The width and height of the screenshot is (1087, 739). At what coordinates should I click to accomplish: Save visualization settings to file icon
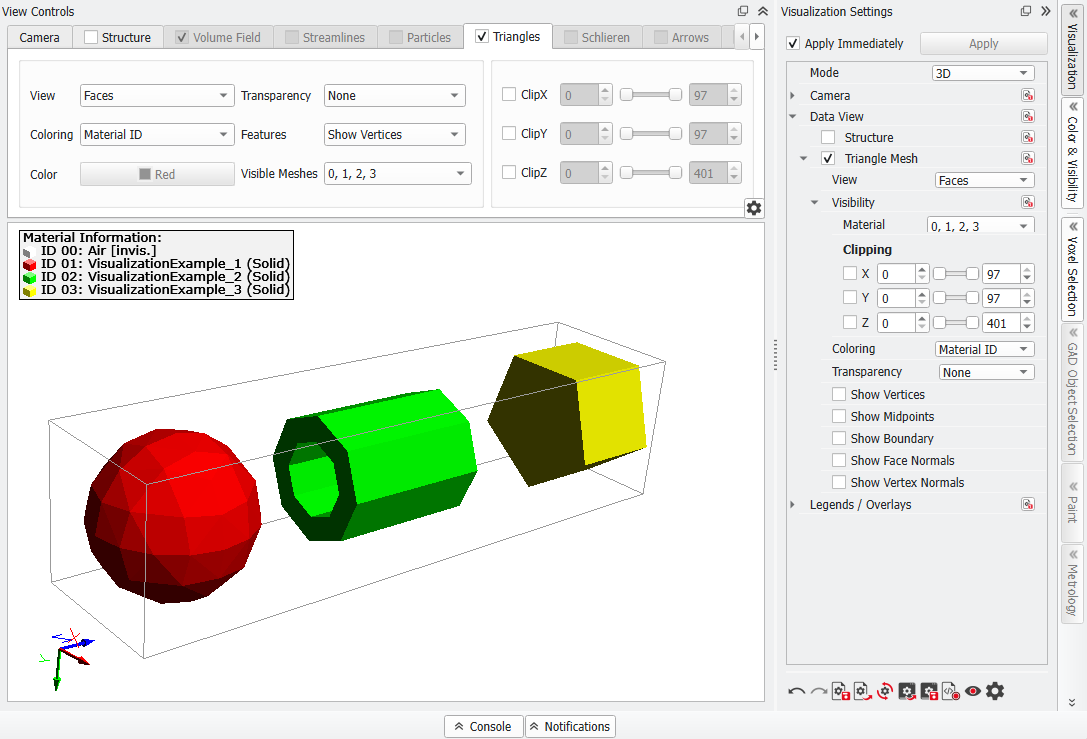[x=841, y=691]
